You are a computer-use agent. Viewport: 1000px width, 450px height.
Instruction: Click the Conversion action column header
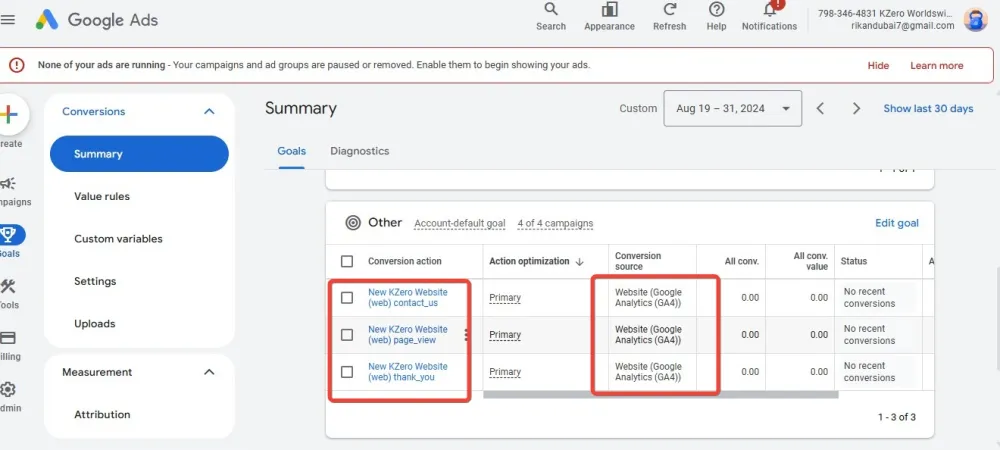[404, 261]
